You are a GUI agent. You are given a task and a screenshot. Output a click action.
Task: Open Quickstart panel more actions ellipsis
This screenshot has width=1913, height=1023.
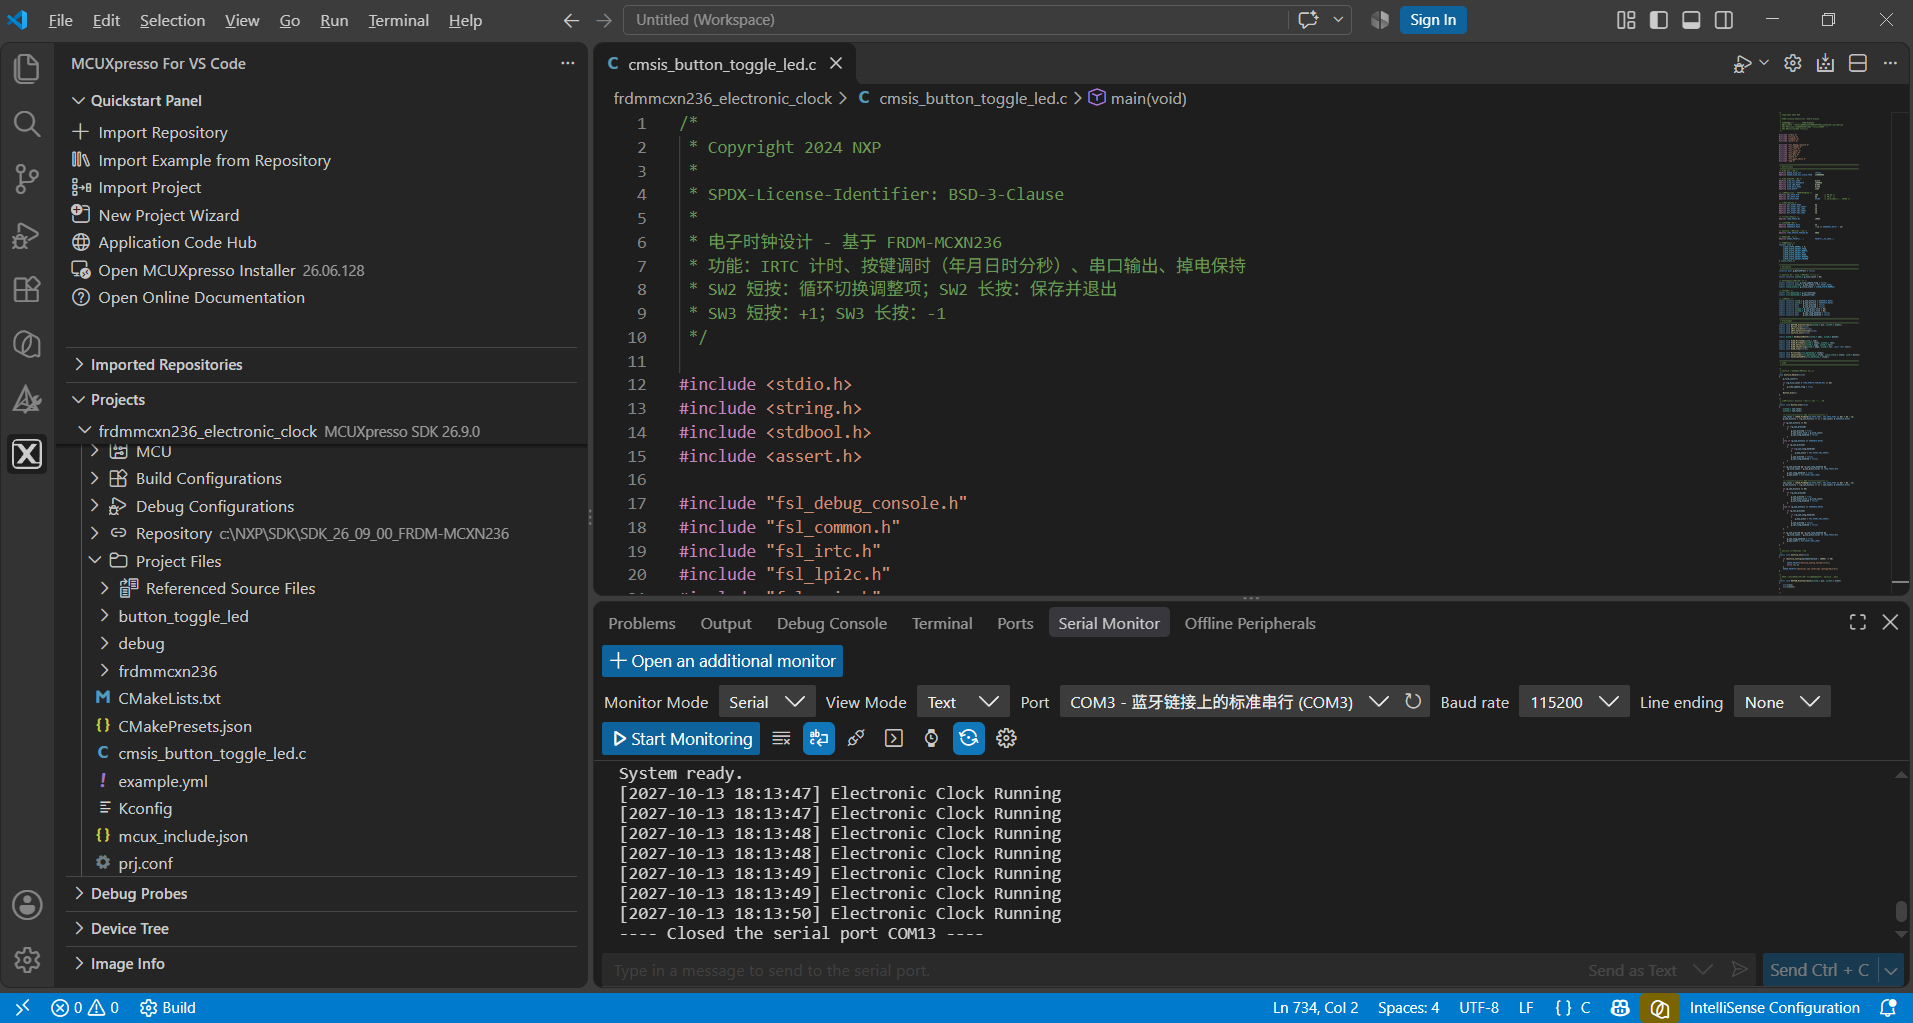(568, 63)
